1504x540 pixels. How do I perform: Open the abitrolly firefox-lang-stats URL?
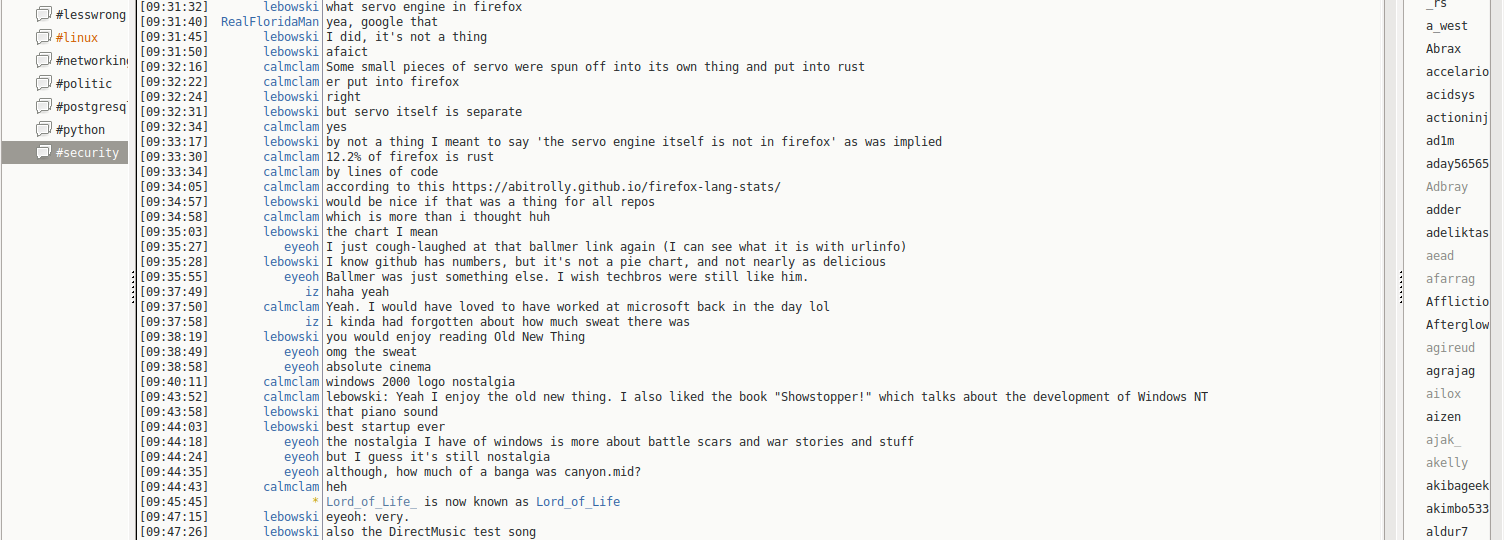[x=615, y=187]
